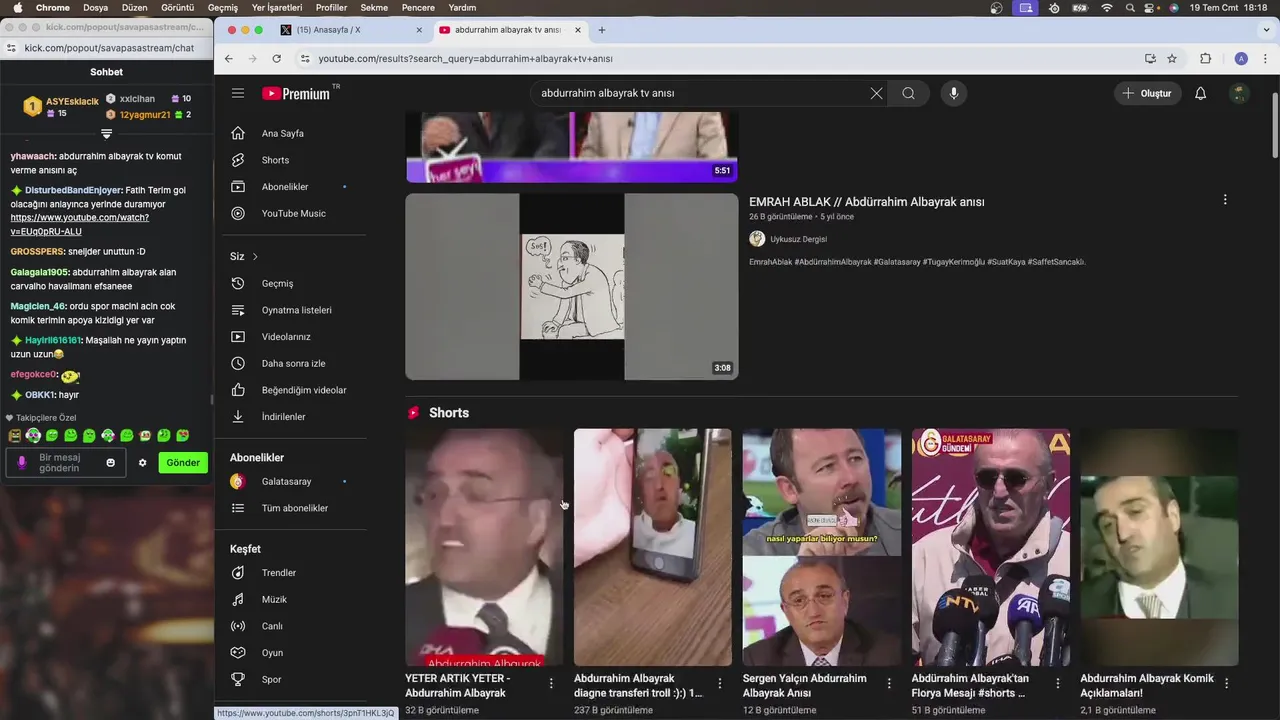The width and height of the screenshot is (1280, 720).
Task: Open YouTube notifications bell
Action: (x=1201, y=93)
